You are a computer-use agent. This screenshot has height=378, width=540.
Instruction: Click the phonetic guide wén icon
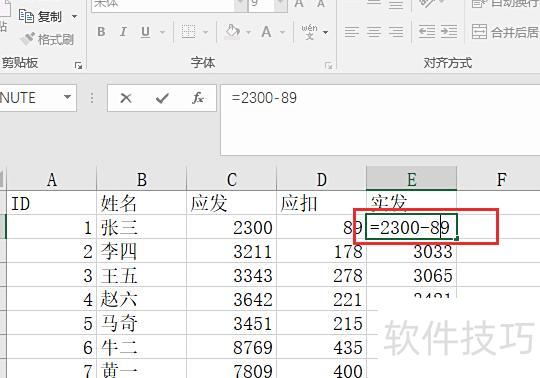pos(310,32)
